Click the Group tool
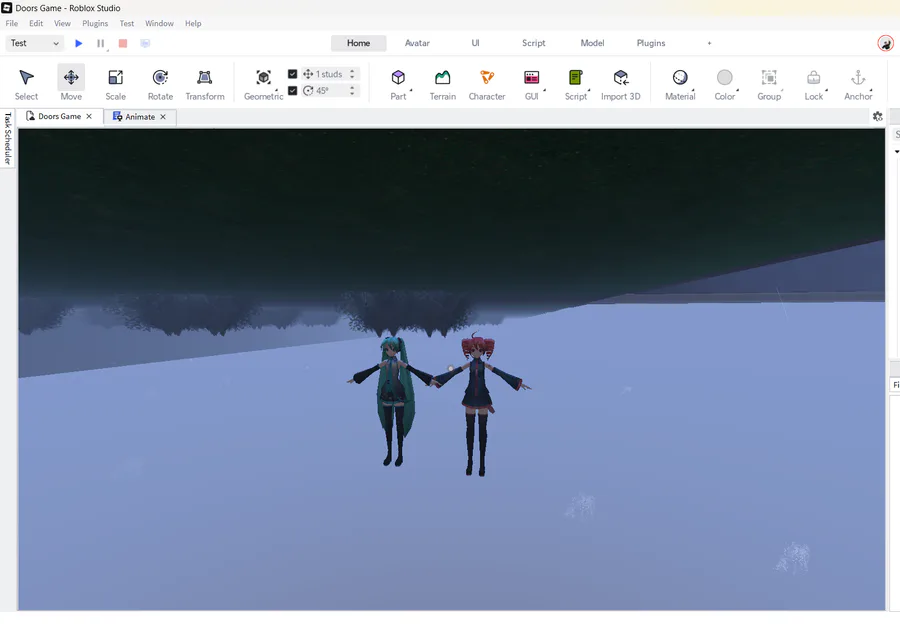The width and height of the screenshot is (900, 629). click(x=769, y=84)
